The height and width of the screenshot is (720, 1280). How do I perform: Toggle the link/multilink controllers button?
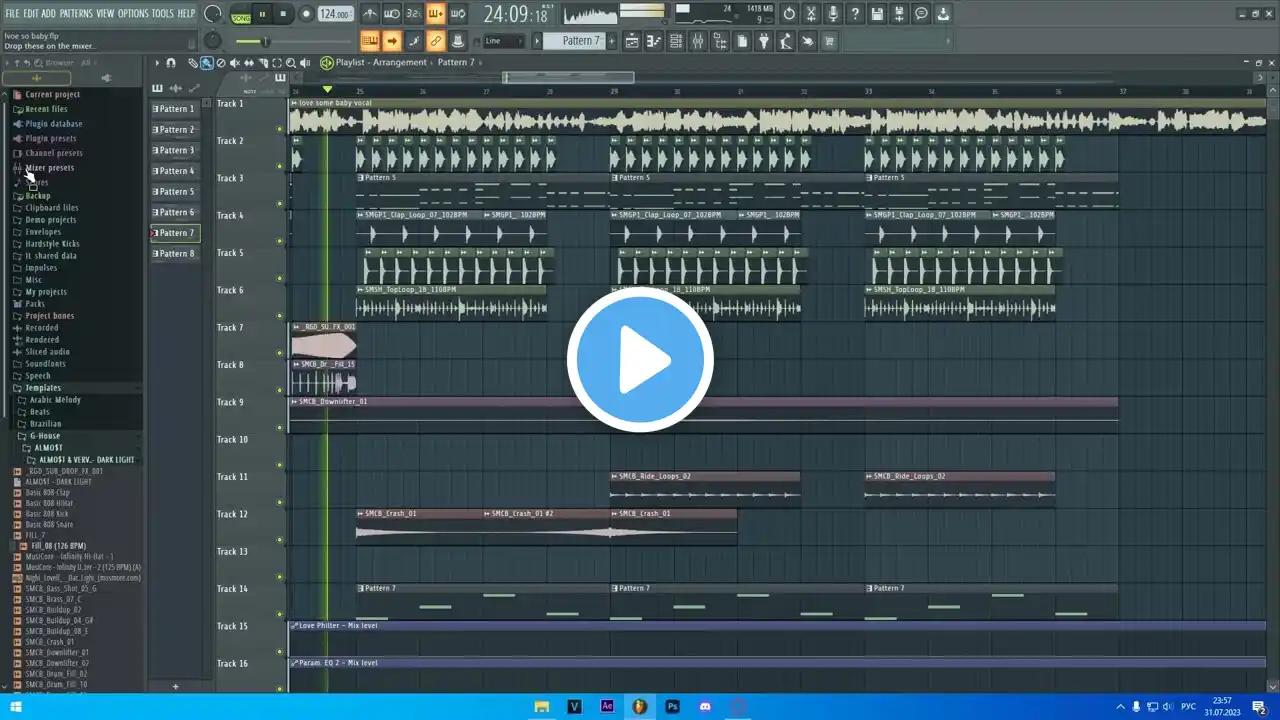tap(436, 41)
